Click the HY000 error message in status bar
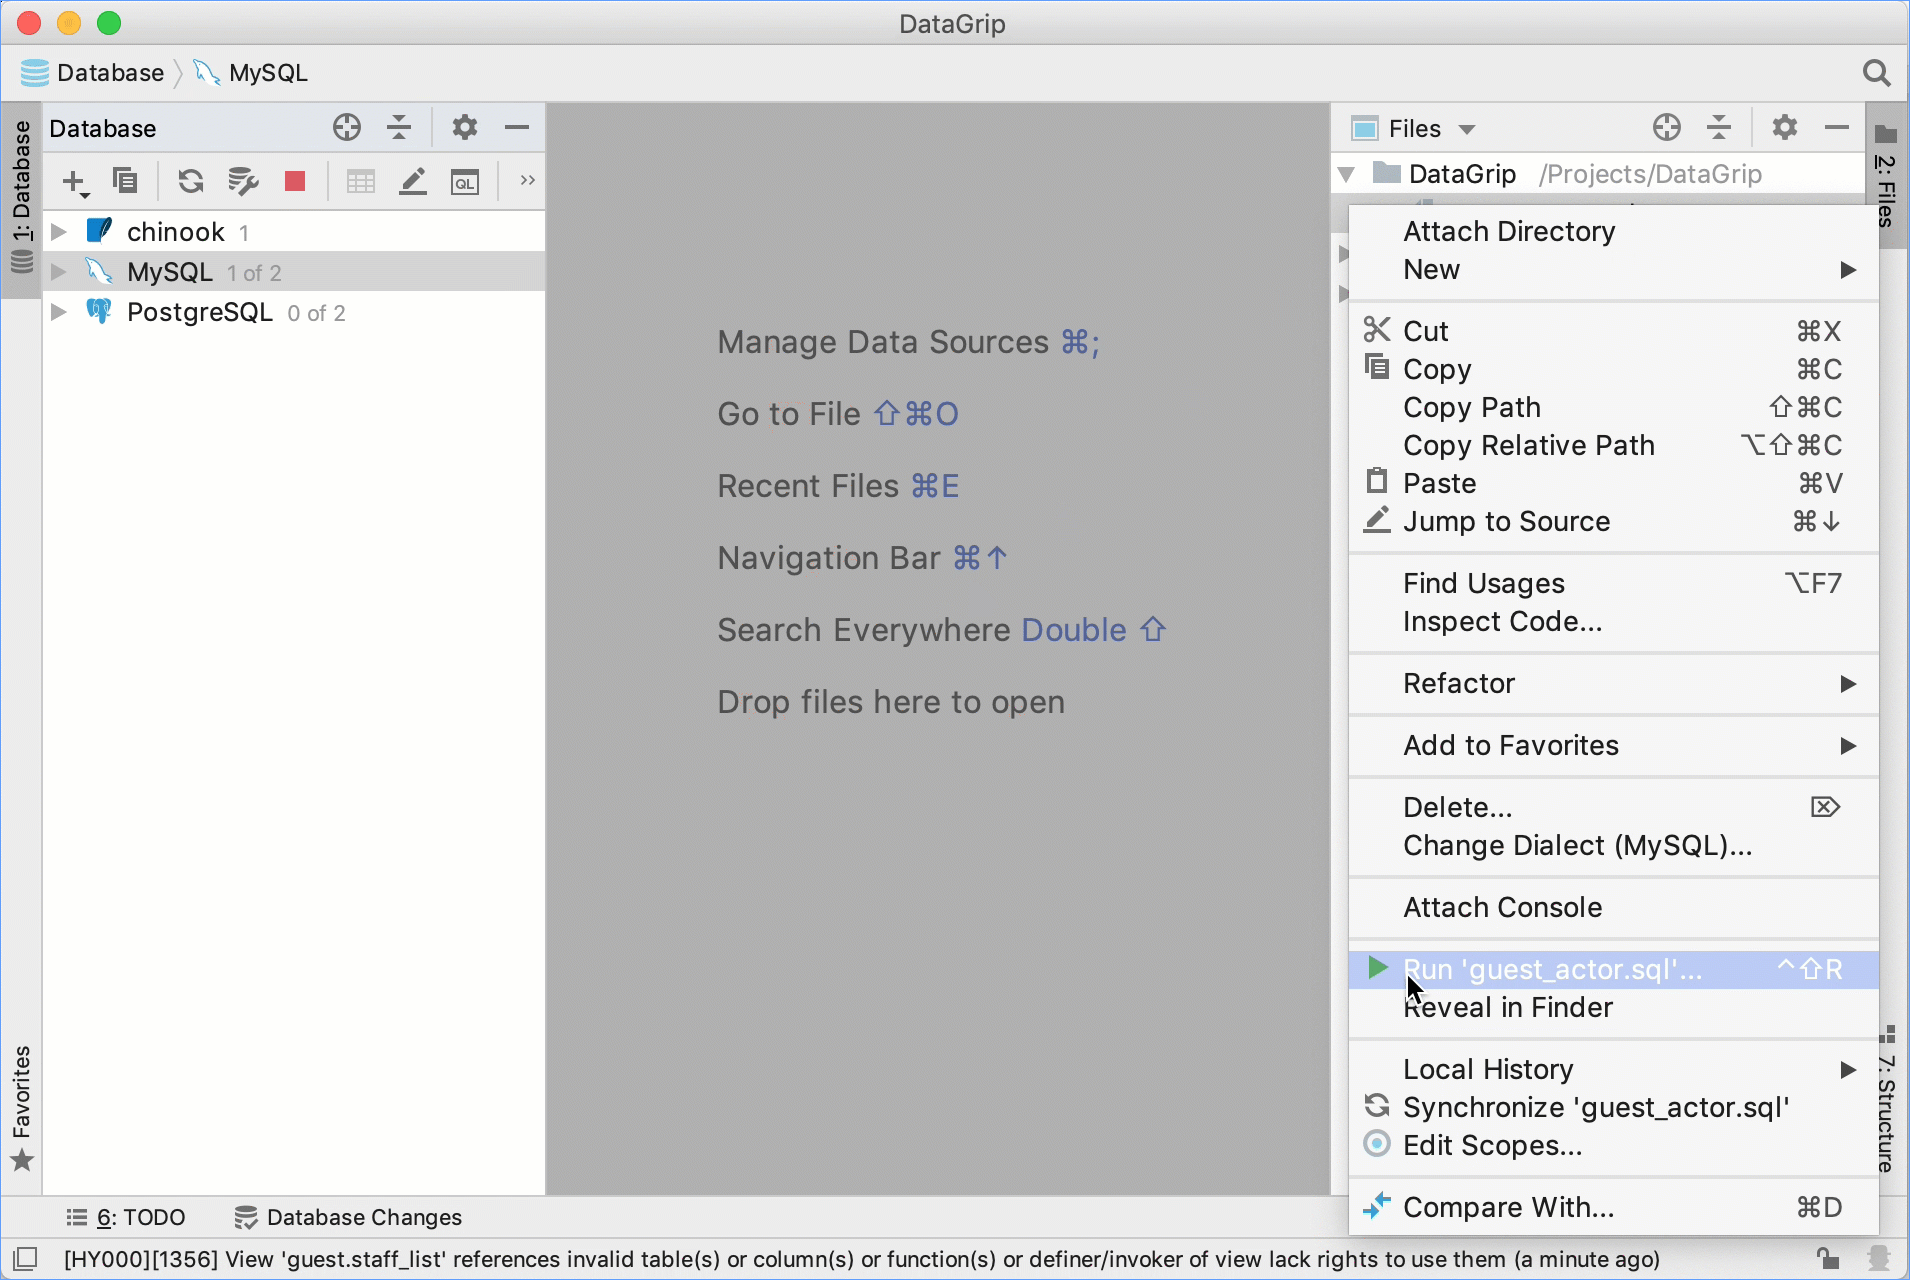 coord(862,1259)
